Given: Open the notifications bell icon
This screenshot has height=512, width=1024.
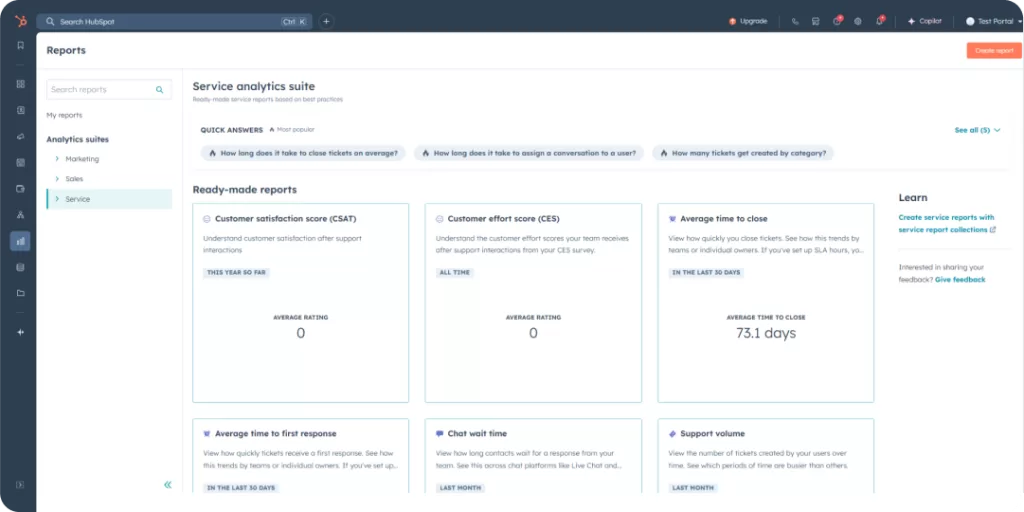Looking at the screenshot, I should pyautogui.click(x=880, y=21).
